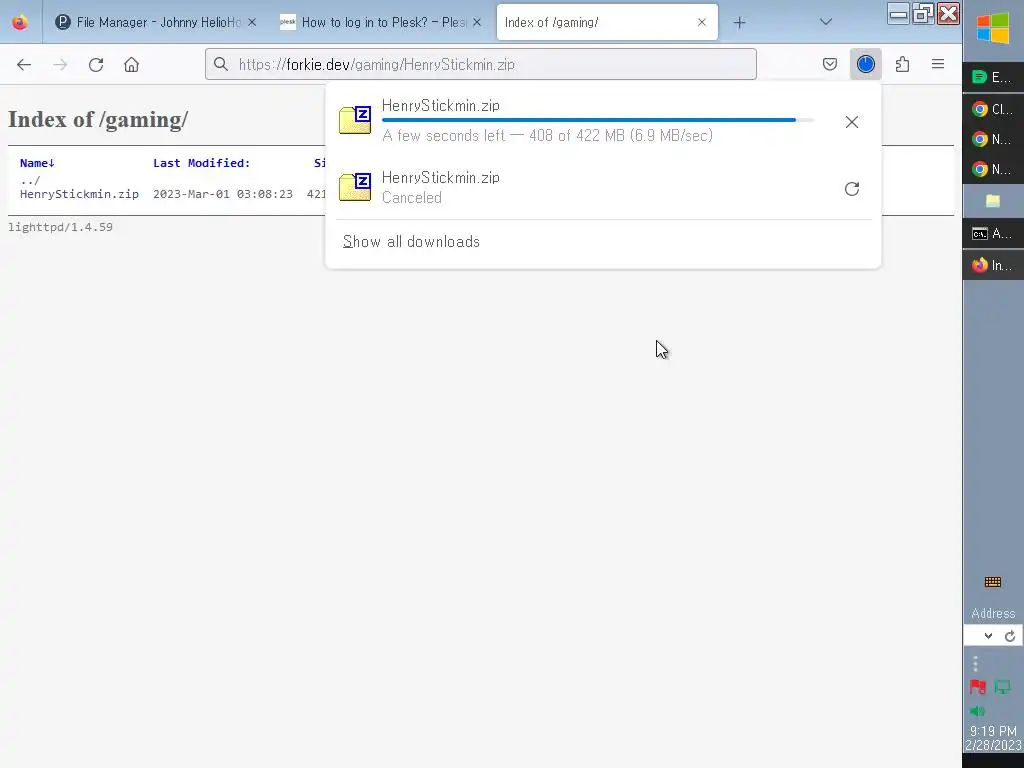Image resolution: width=1024 pixels, height=768 pixels.
Task: Select the Index of /gaming/ tab
Action: point(607,22)
